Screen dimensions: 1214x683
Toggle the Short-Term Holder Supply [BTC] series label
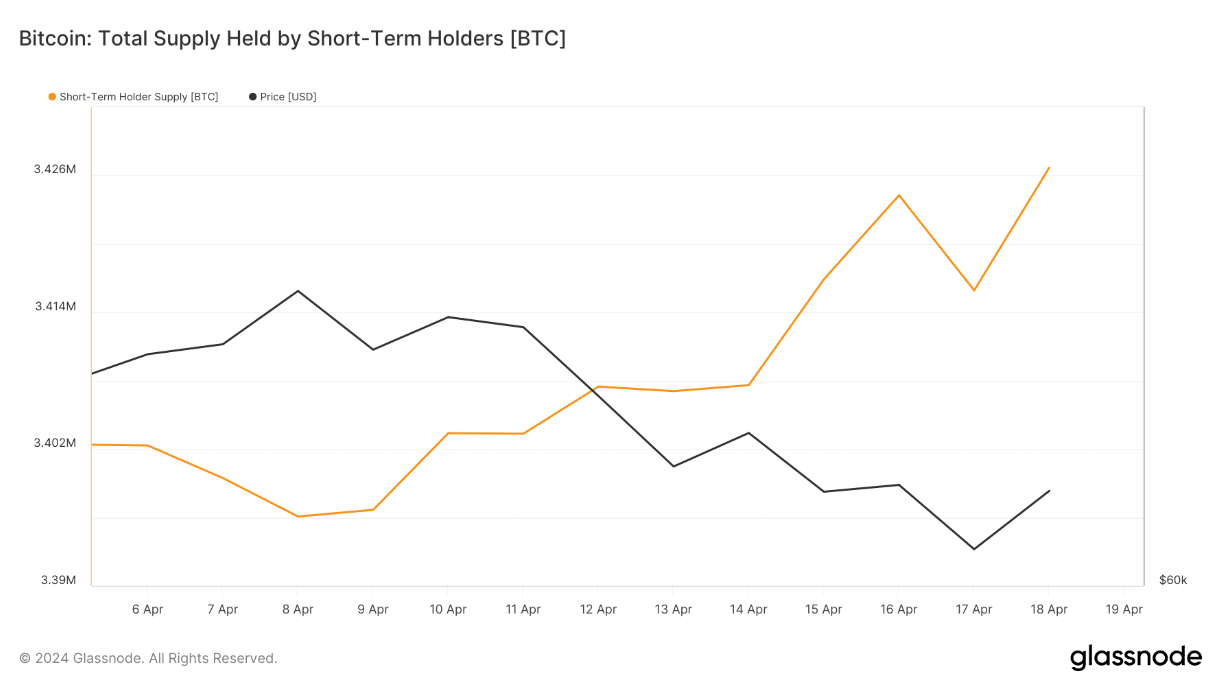138,97
